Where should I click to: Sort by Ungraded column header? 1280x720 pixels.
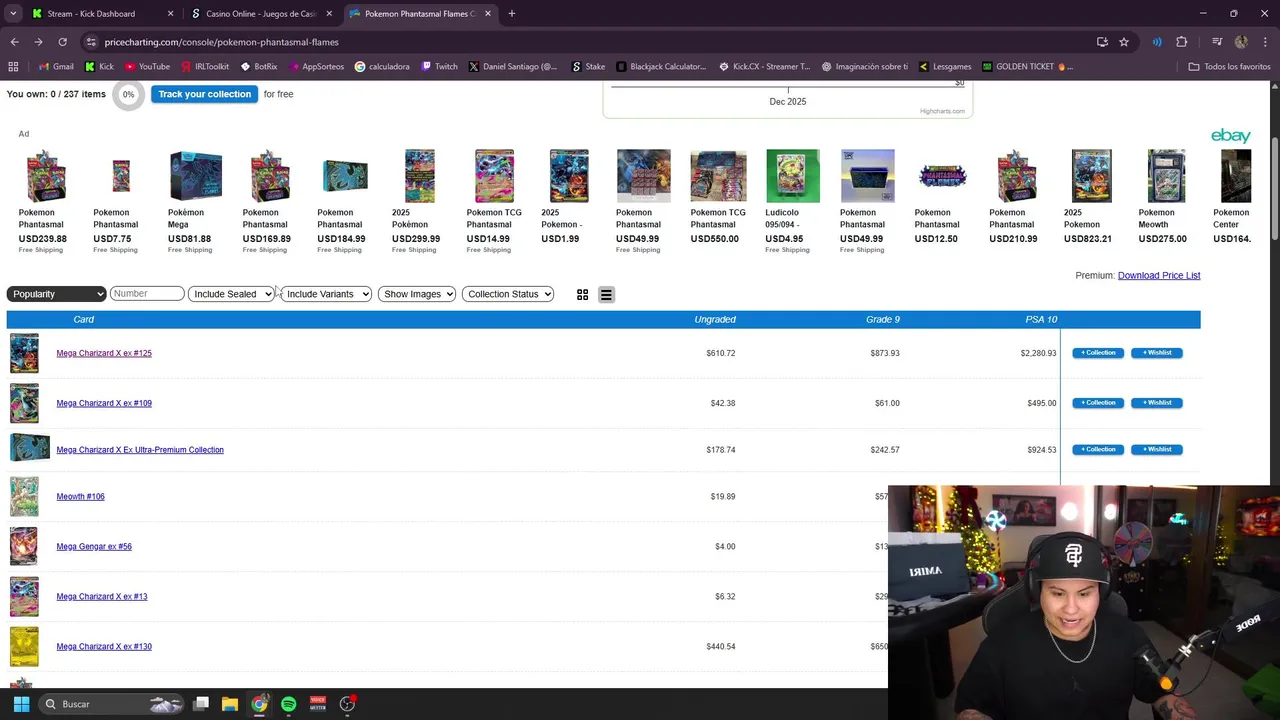pos(715,320)
